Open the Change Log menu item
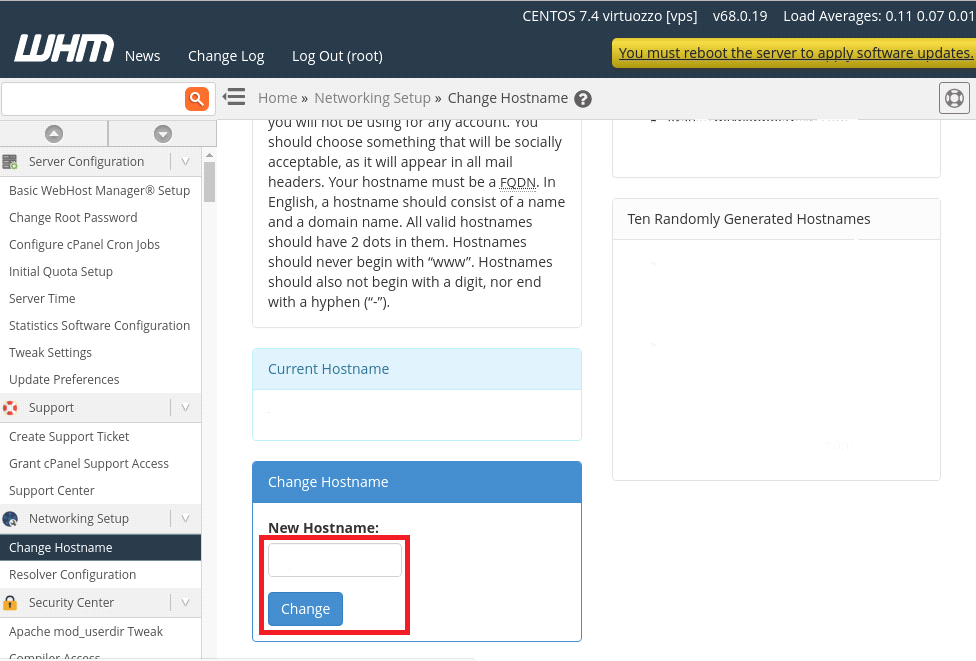The image size is (976, 661). (226, 56)
